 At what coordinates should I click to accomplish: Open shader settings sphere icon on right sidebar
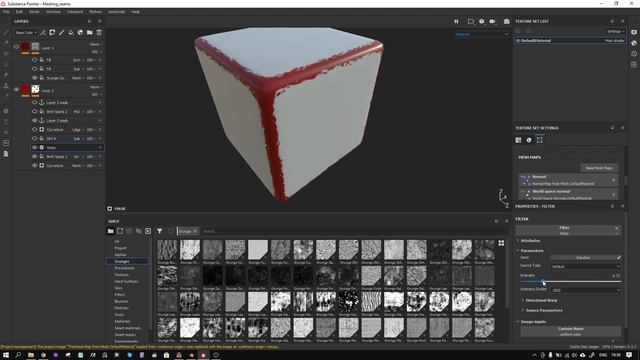[x=634, y=43]
